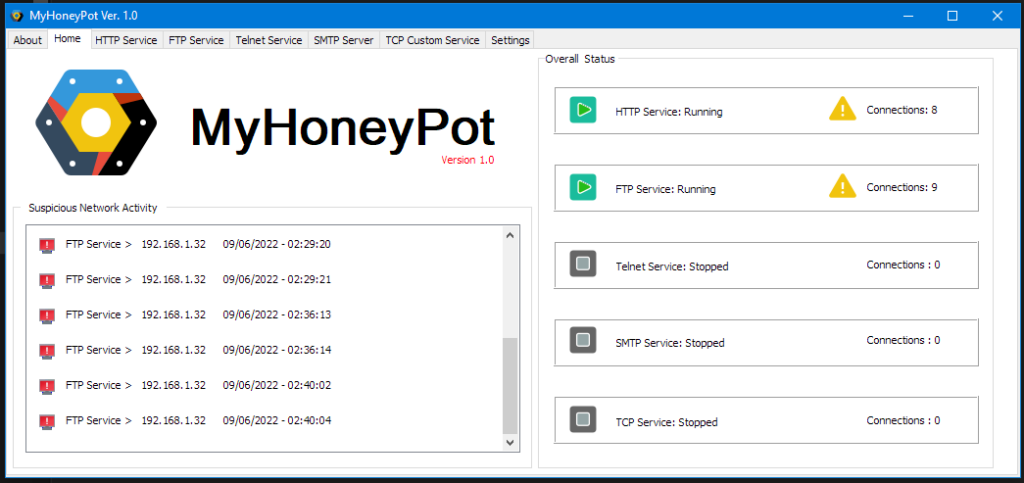Click the title bar MyHoneyPot app icon

tap(18, 16)
